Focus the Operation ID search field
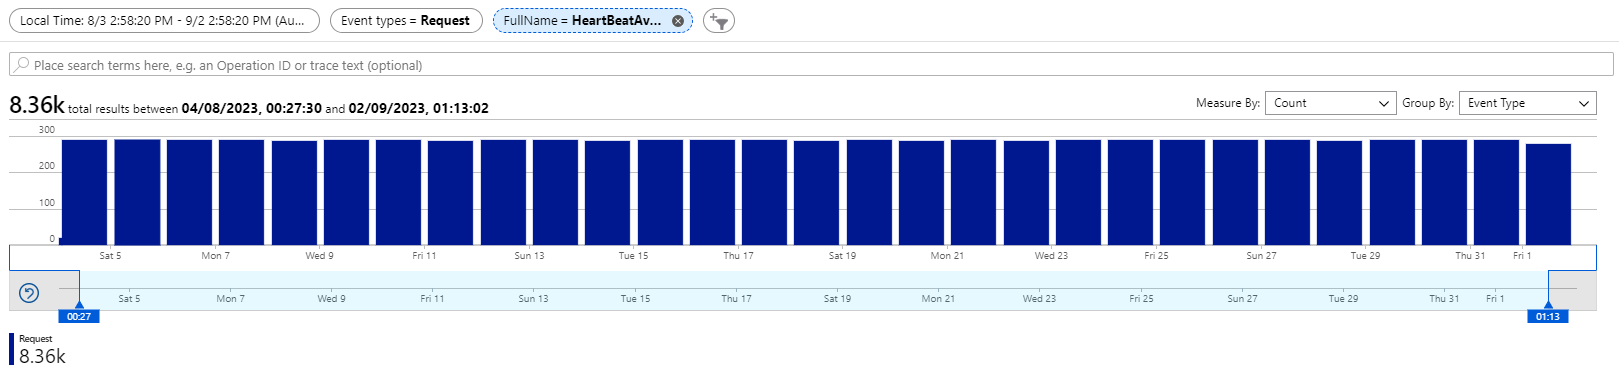1619x372 pixels. point(811,65)
